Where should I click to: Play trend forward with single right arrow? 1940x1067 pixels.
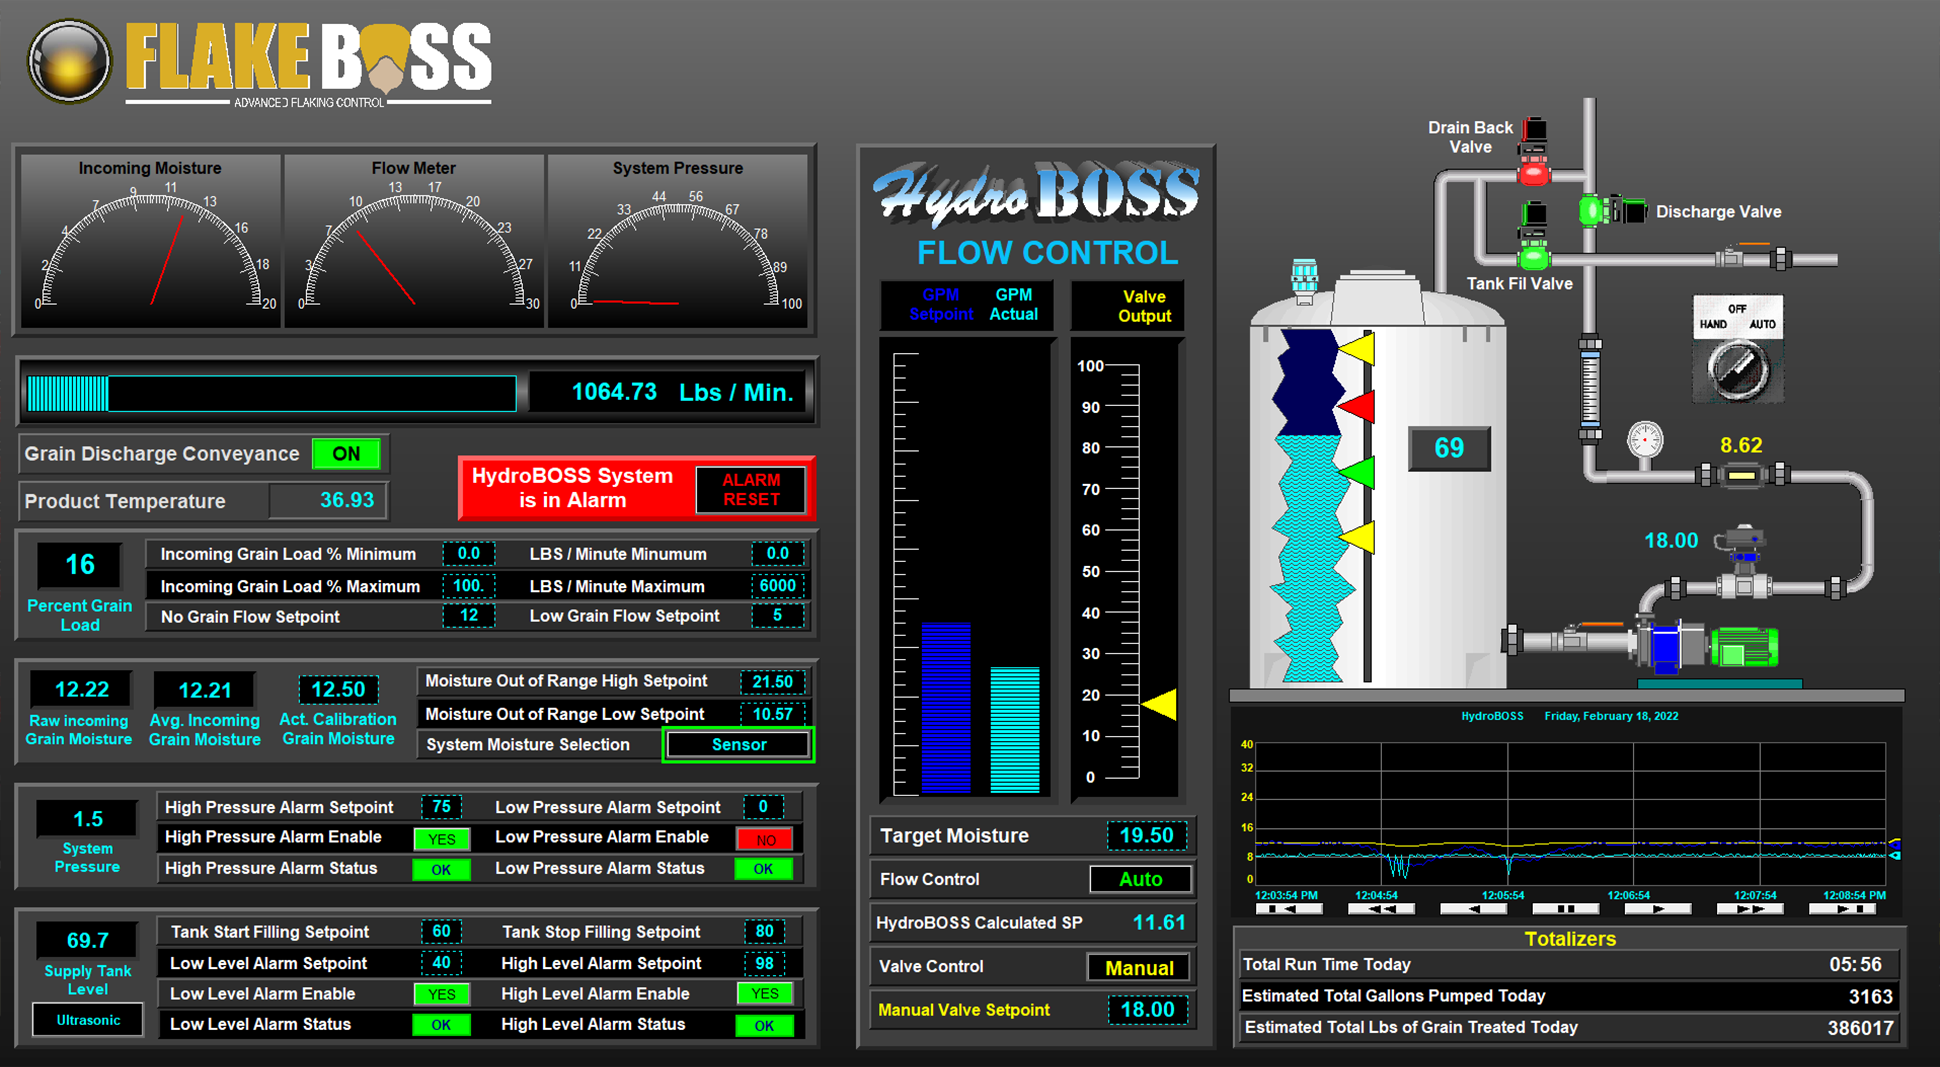coord(1657,909)
